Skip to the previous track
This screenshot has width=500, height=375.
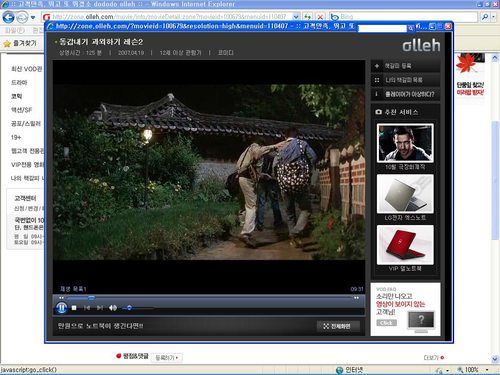87,308
